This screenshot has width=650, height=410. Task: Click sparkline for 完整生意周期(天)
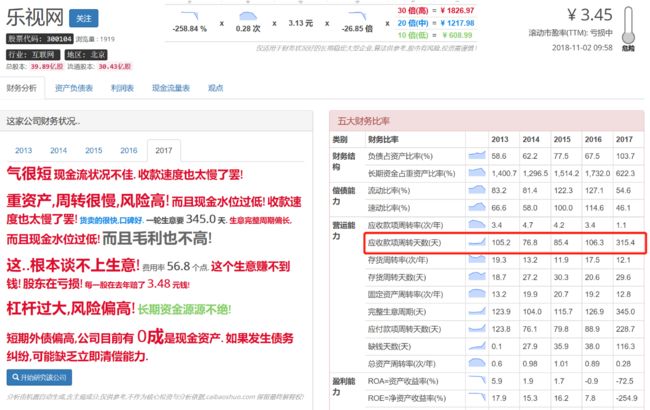[x=477, y=311]
